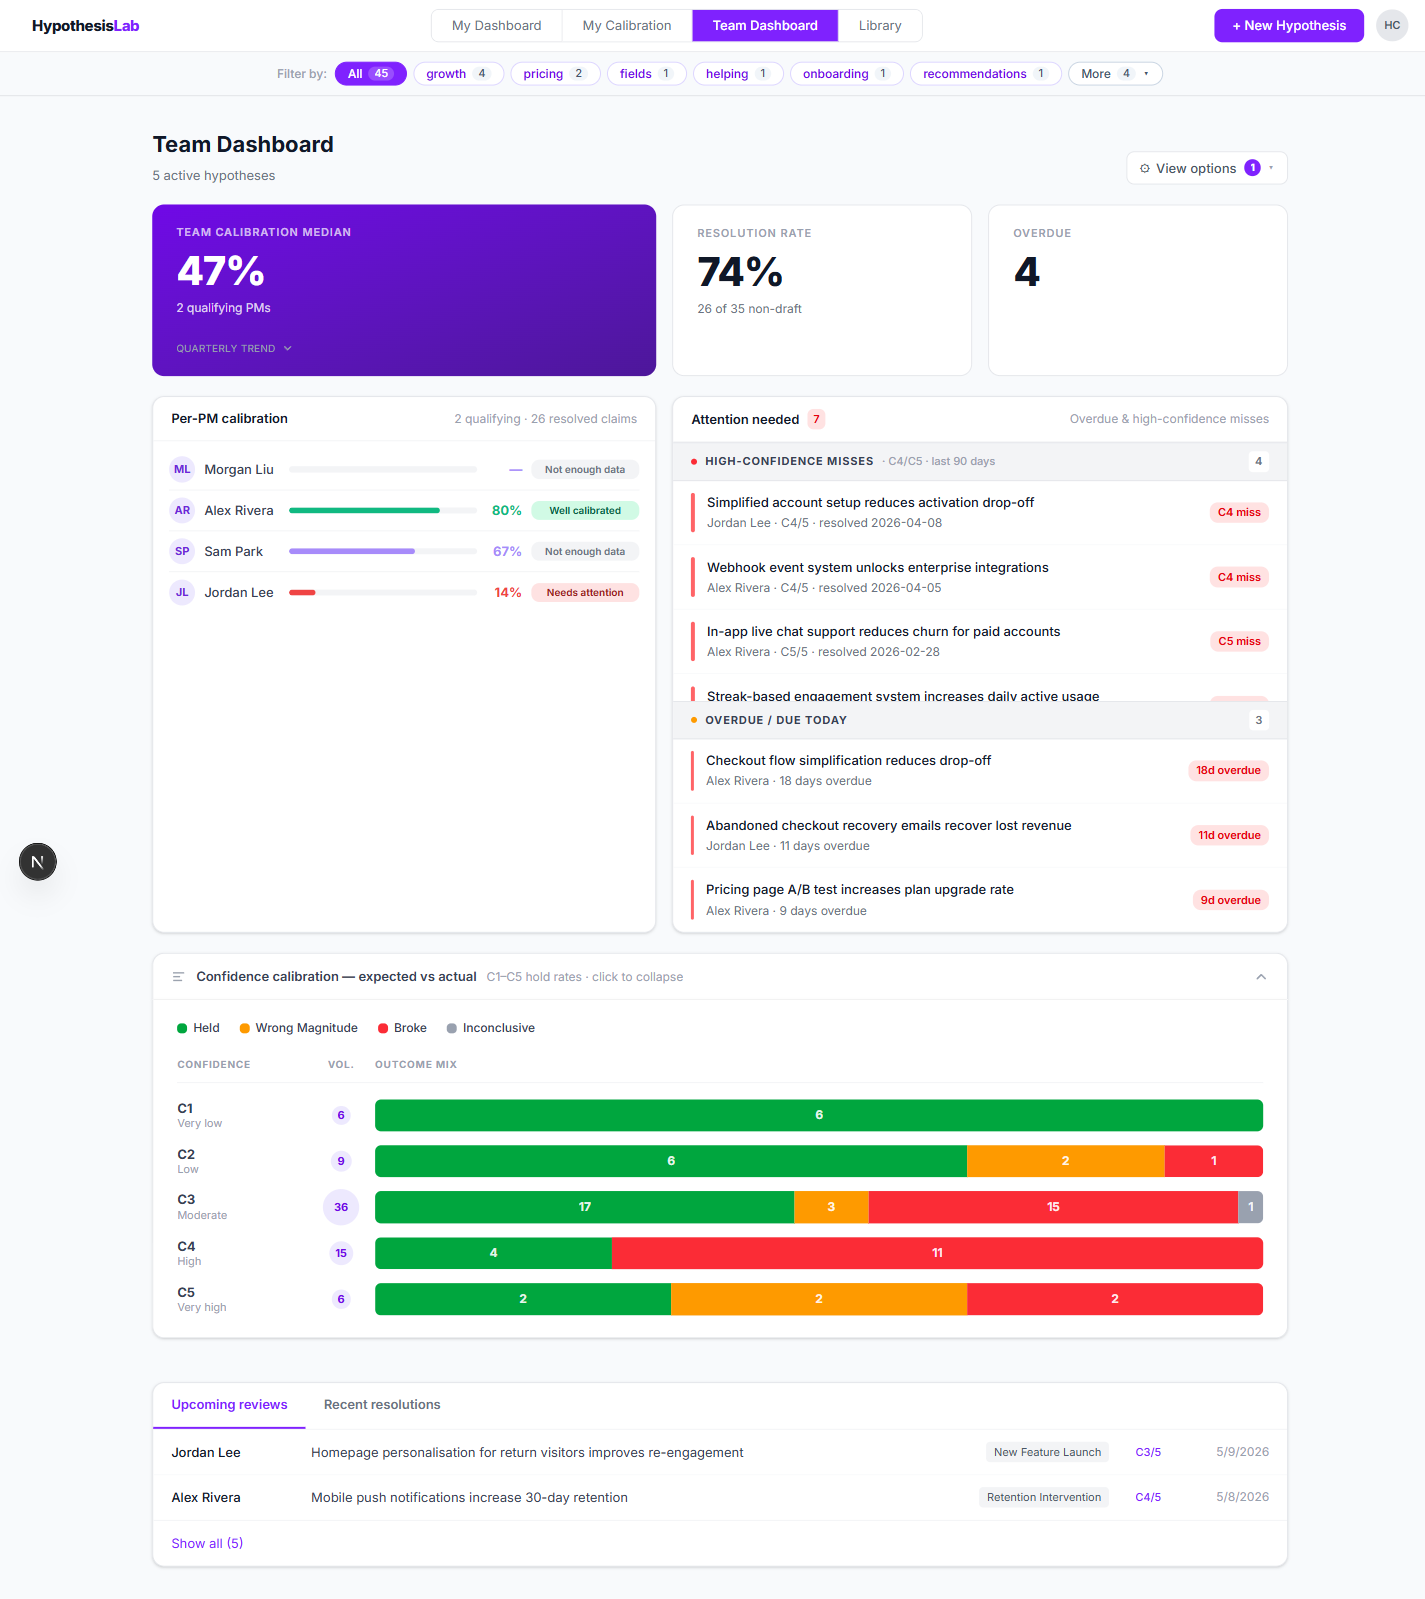Click the list icon beside Confidence calibration

[x=178, y=977]
